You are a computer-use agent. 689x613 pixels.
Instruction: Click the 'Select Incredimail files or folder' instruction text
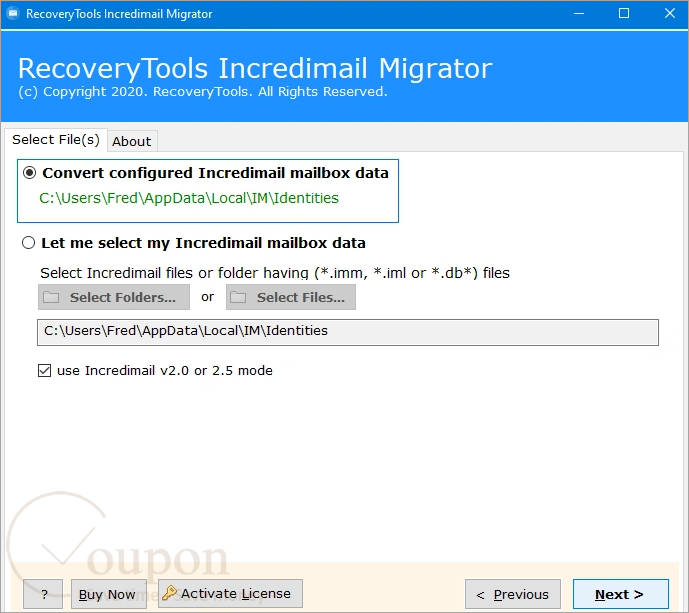pos(275,273)
